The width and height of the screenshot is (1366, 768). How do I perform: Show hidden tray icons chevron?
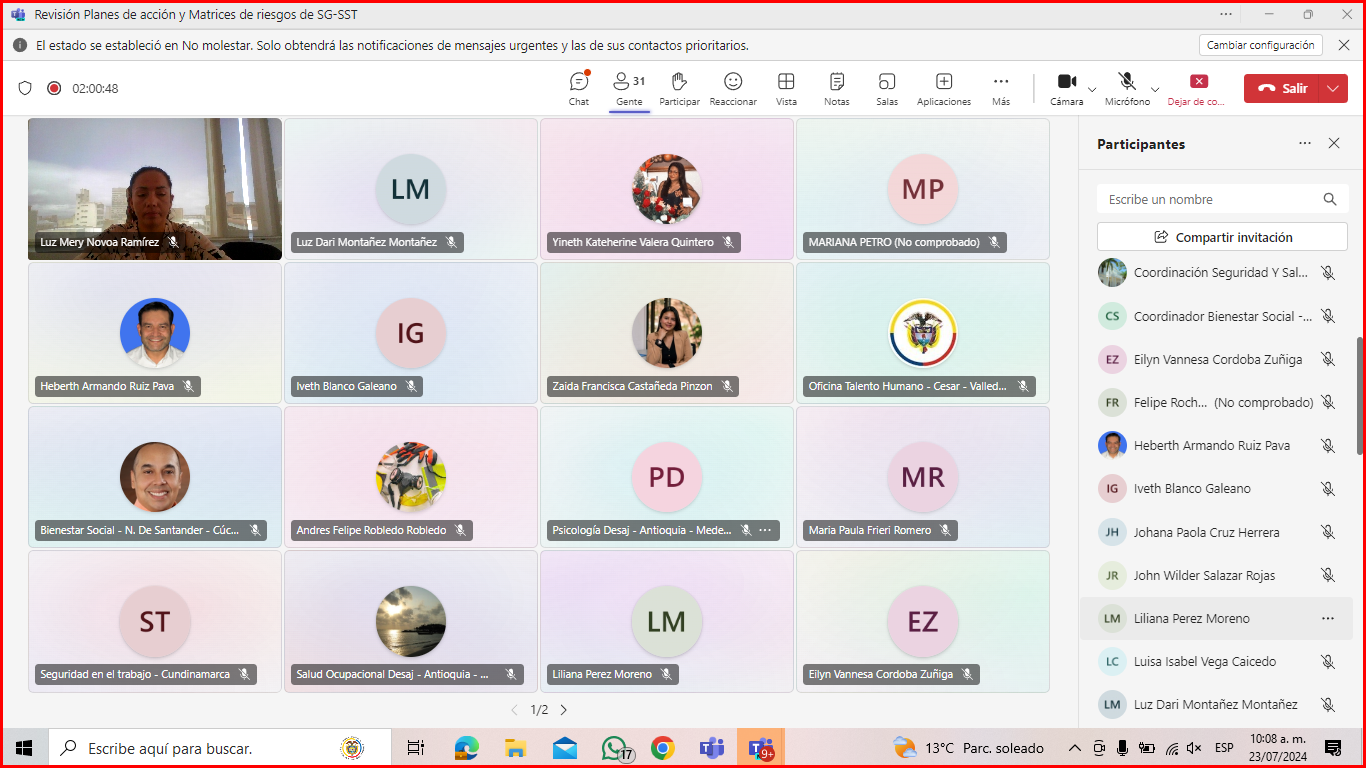[x=1075, y=748]
